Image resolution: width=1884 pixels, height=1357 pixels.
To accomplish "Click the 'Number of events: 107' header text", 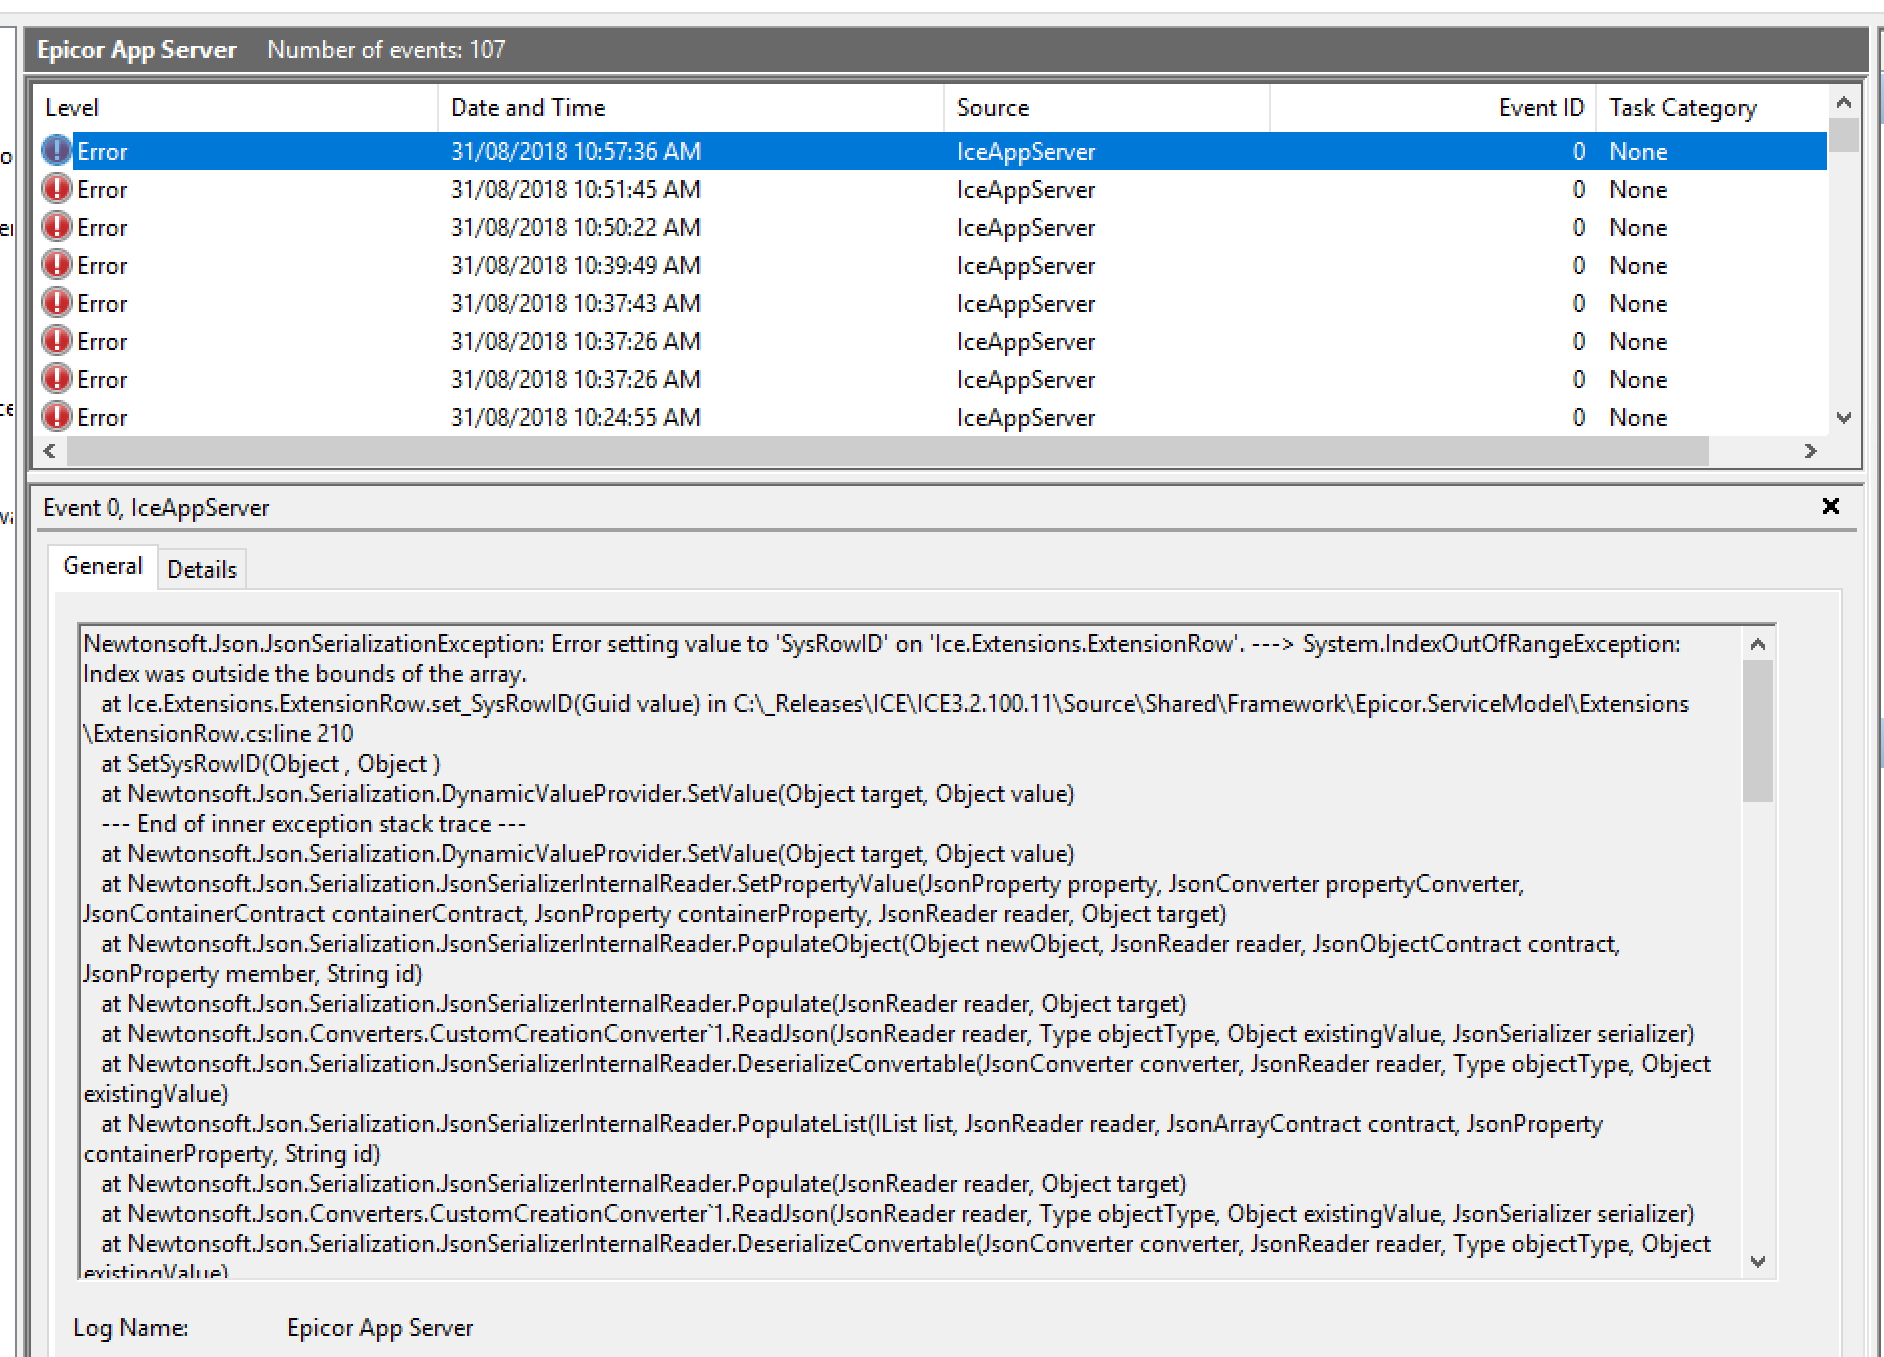I will pos(386,49).
